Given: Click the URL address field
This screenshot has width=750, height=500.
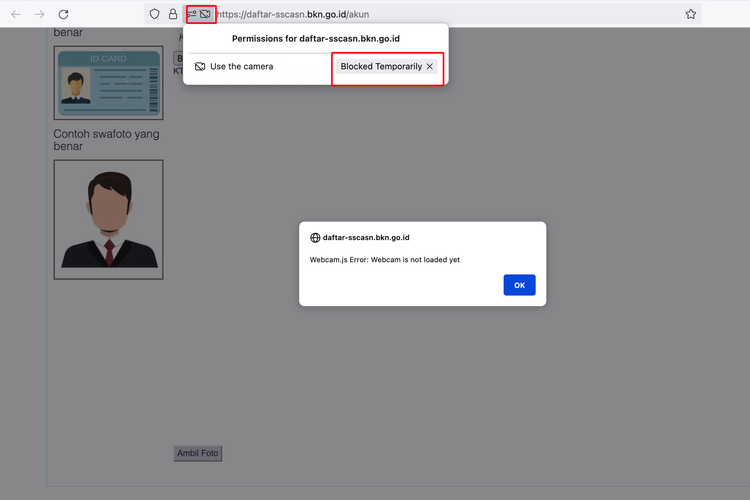Looking at the screenshot, I should pos(450,14).
